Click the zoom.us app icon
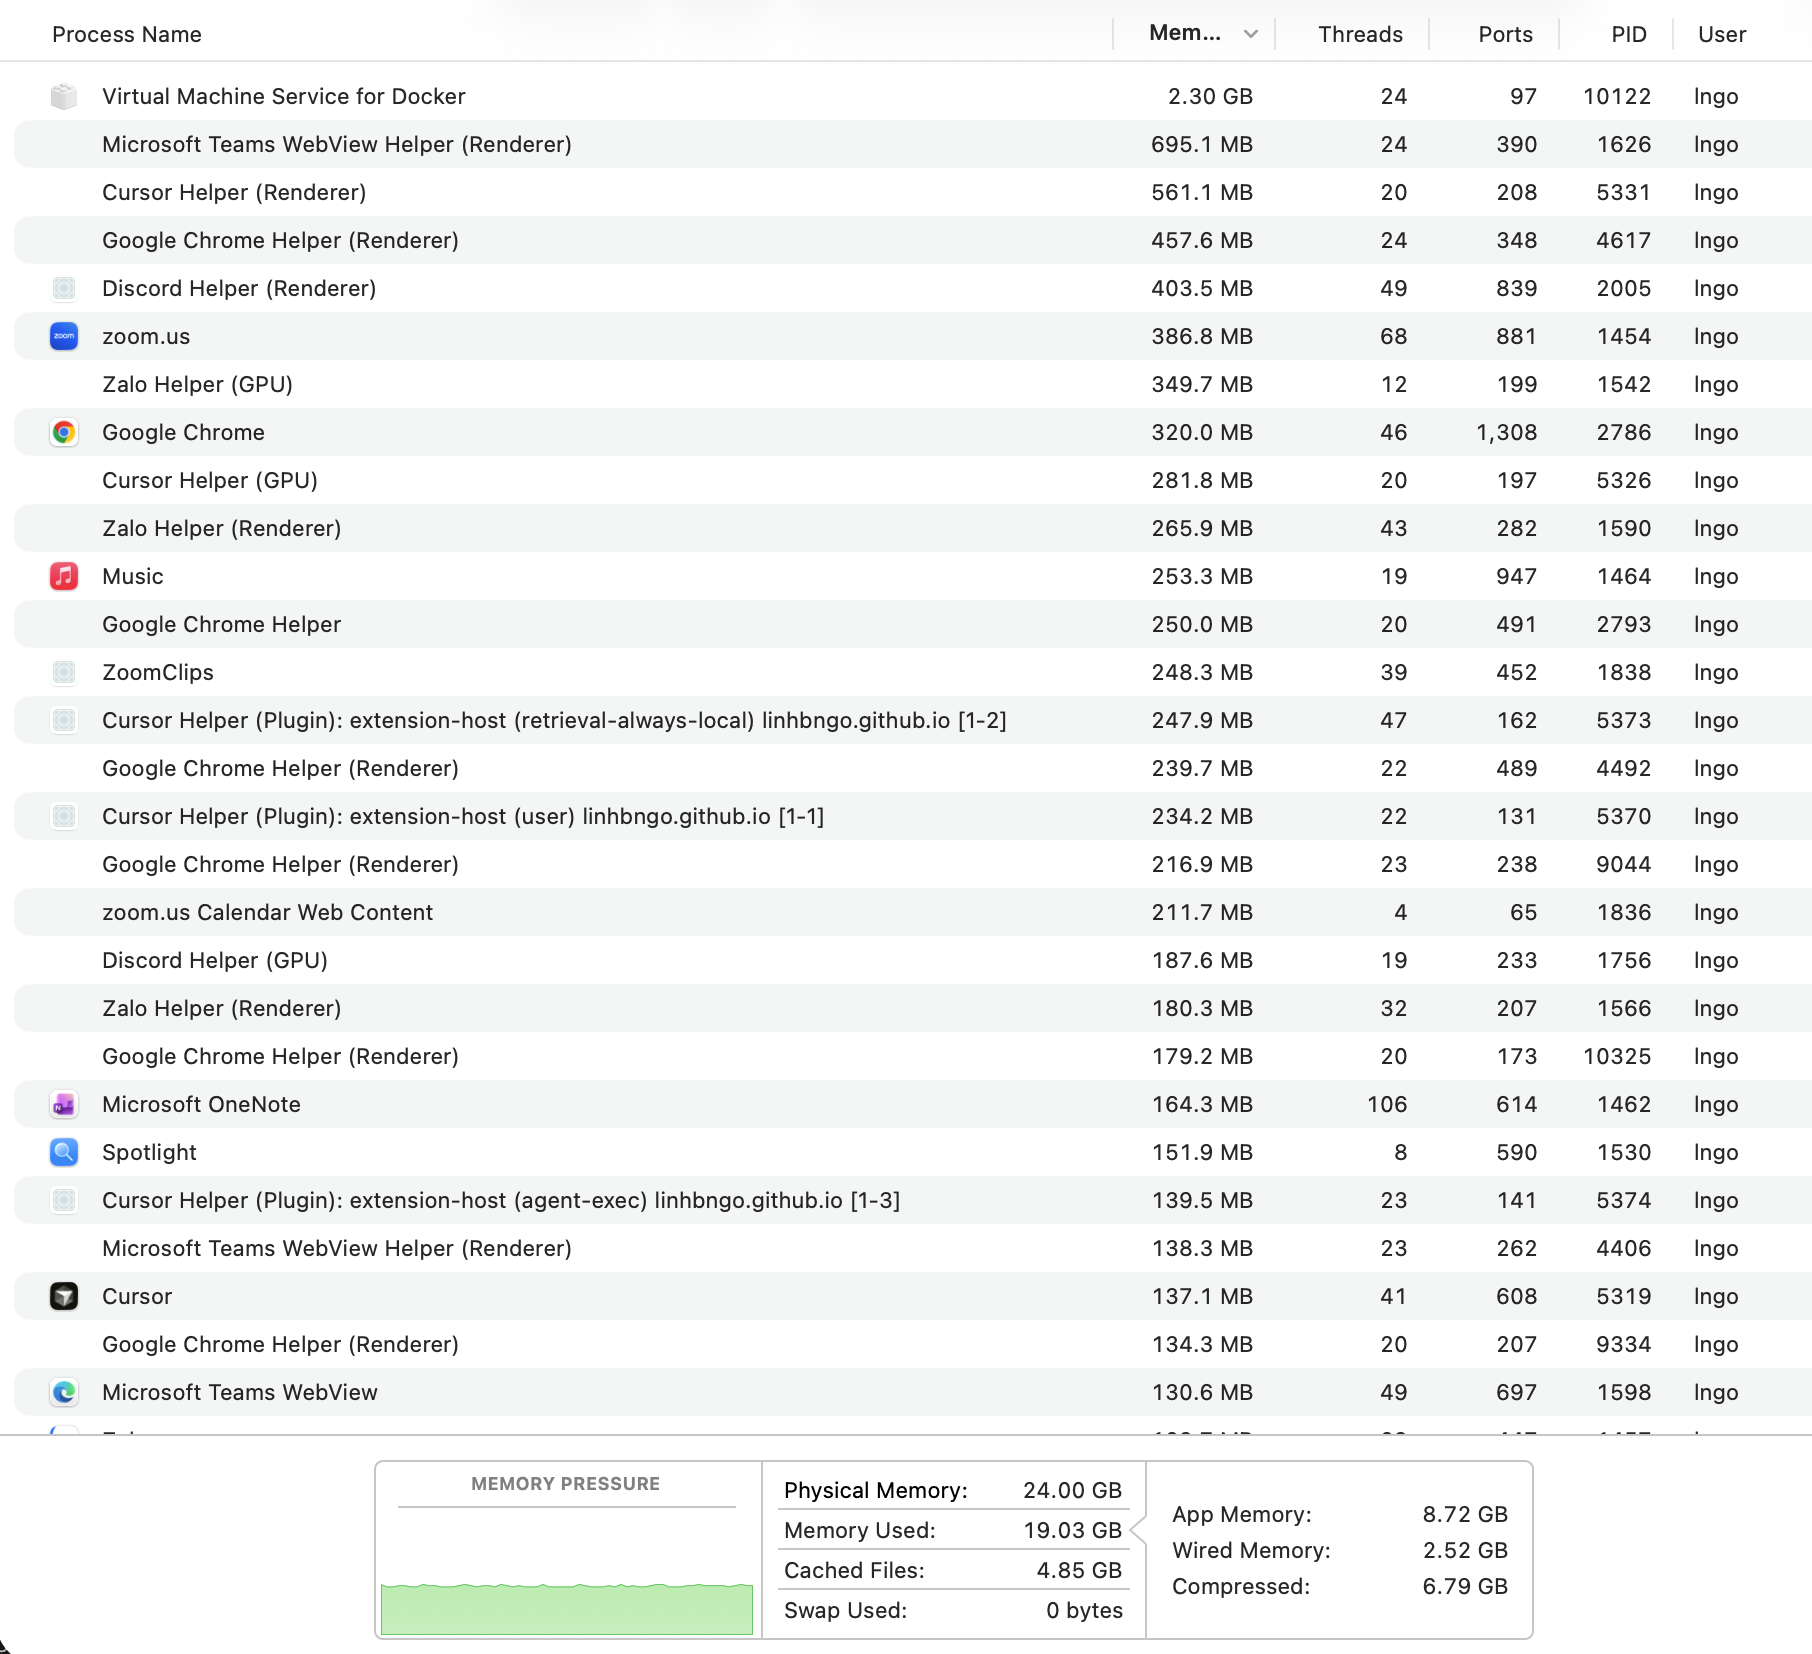Screen dimensions: 1812x1654 tap(64, 336)
